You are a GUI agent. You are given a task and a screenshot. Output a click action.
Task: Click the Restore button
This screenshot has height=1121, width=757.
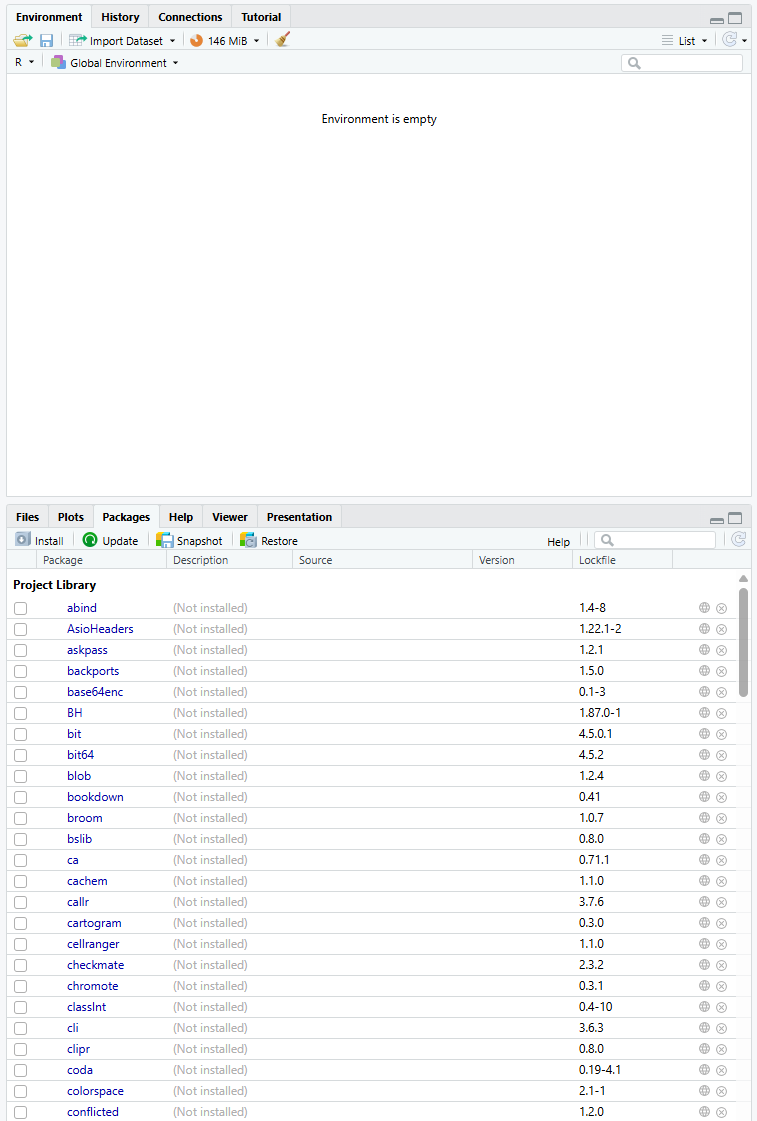pos(269,541)
